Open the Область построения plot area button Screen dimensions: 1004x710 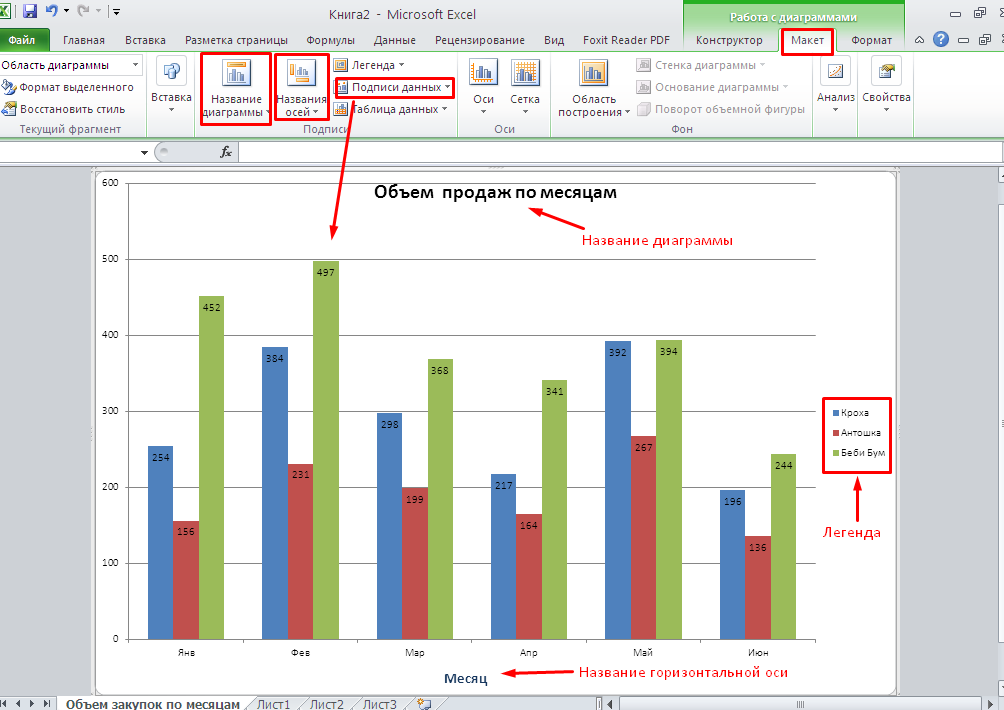(x=594, y=88)
